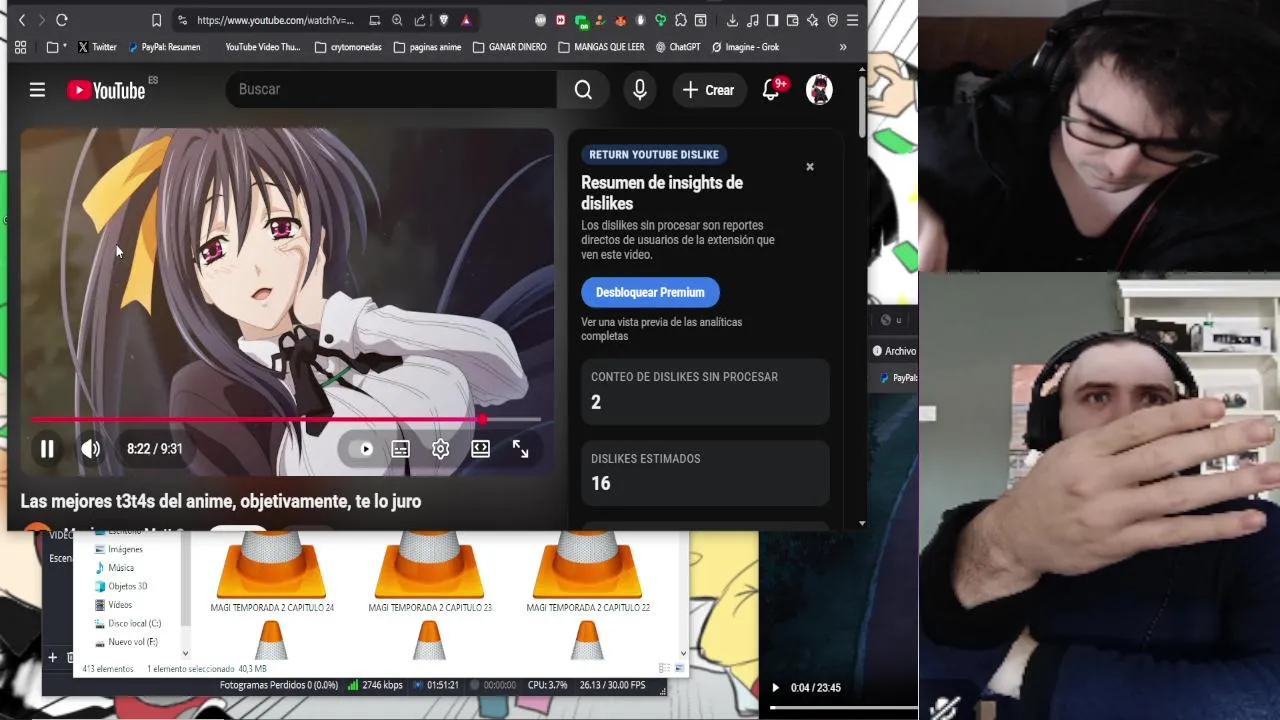1280x720 pixels.
Task: Click the YouTube page vertical scrollbar
Action: click(x=862, y=105)
